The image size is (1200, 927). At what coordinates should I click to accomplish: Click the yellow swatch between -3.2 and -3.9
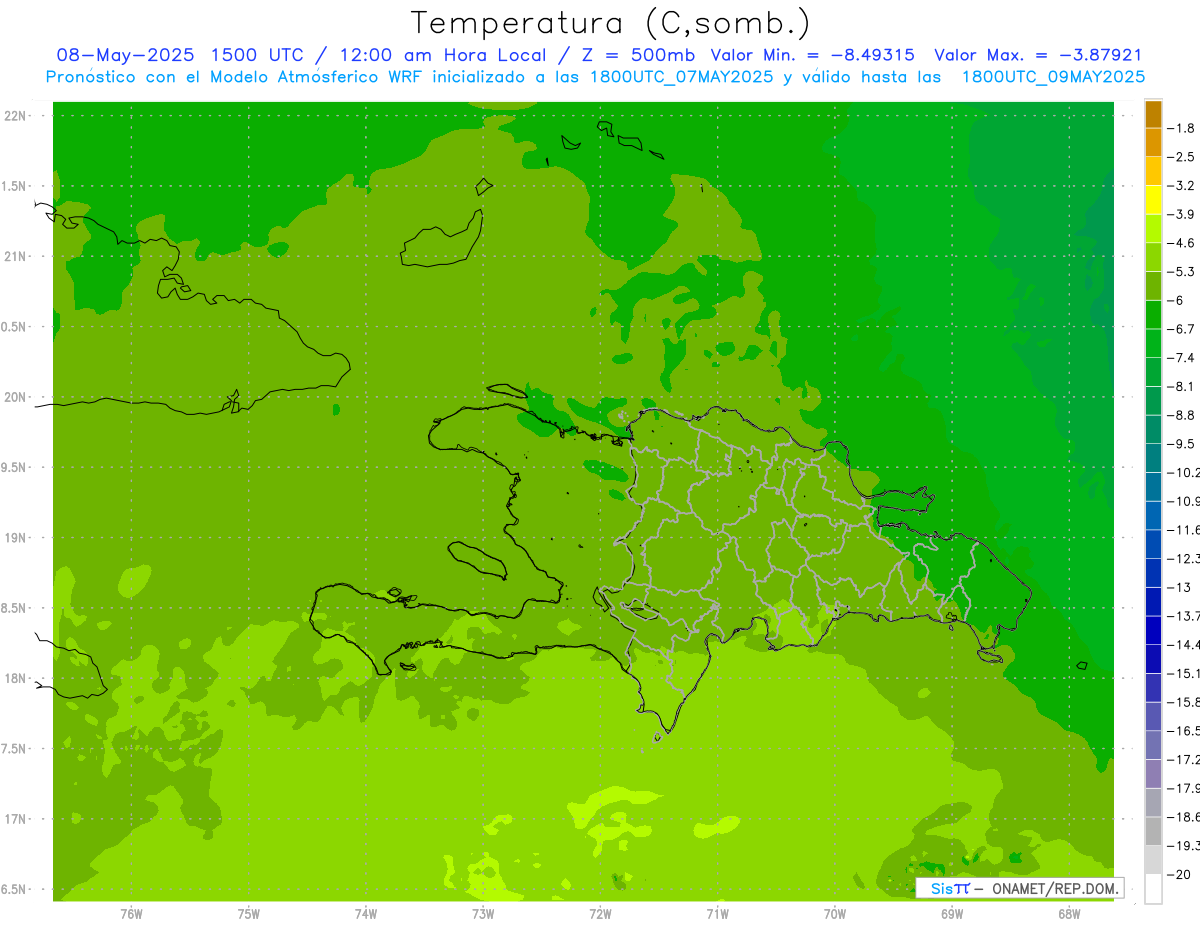coord(1153,200)
